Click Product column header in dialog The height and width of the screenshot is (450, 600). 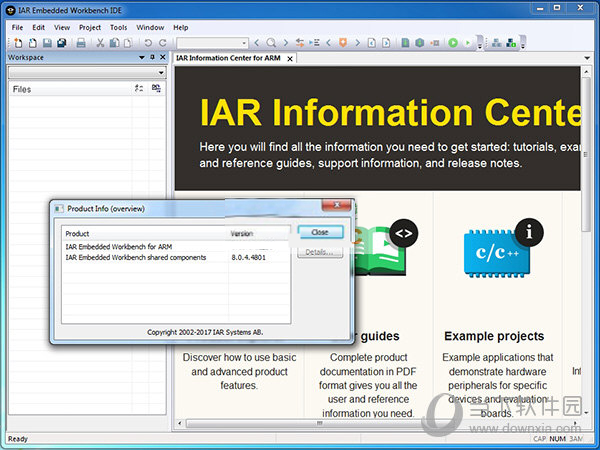pos(145,233)
